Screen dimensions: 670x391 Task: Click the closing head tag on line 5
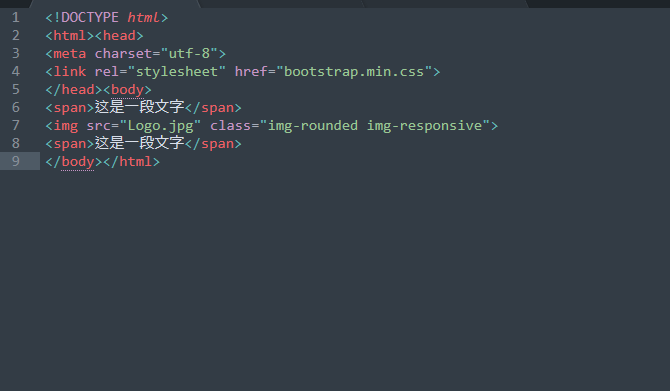pyautogui.click(x=74, y=89)
